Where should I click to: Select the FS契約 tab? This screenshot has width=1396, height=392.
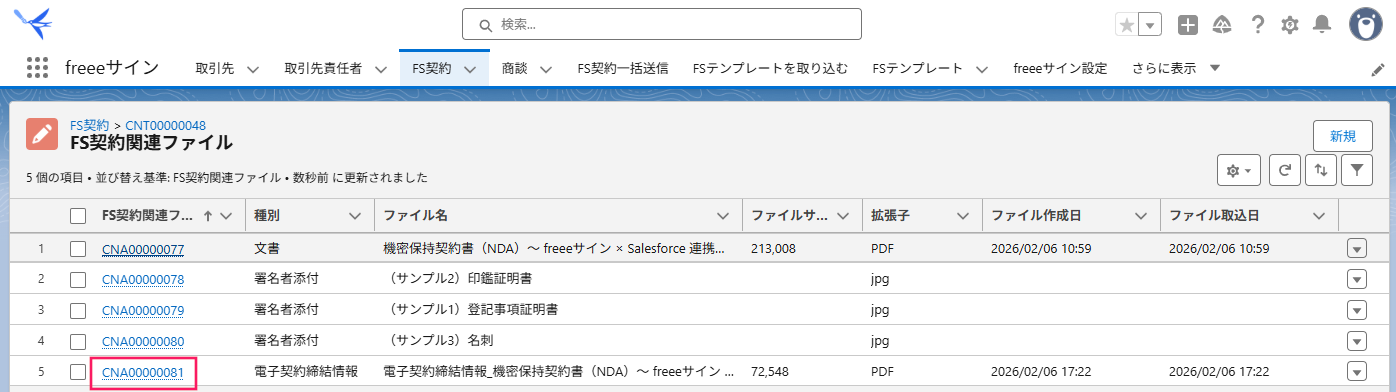[431, 69]
